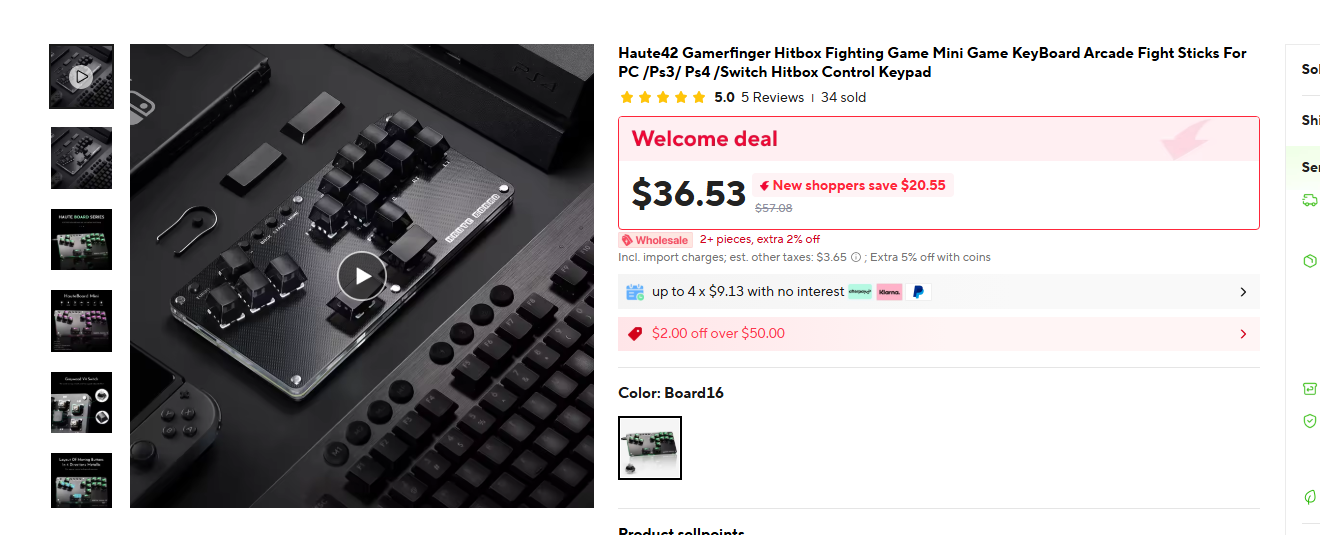1320x535 pixels.
Task: Expand the interest-free installment options chevron
Action: pyautogui.click(x=1243, y=292)
